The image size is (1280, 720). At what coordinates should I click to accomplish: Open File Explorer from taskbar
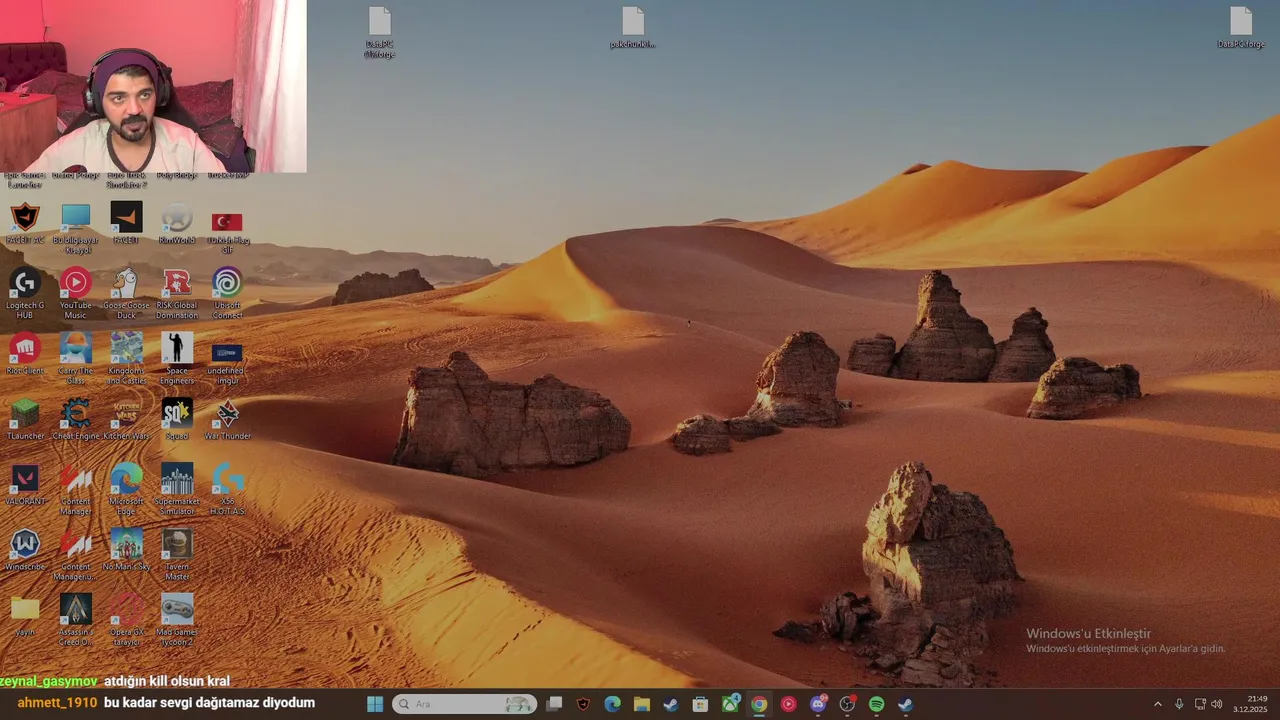pyautogui.click(x=642, y=704)
